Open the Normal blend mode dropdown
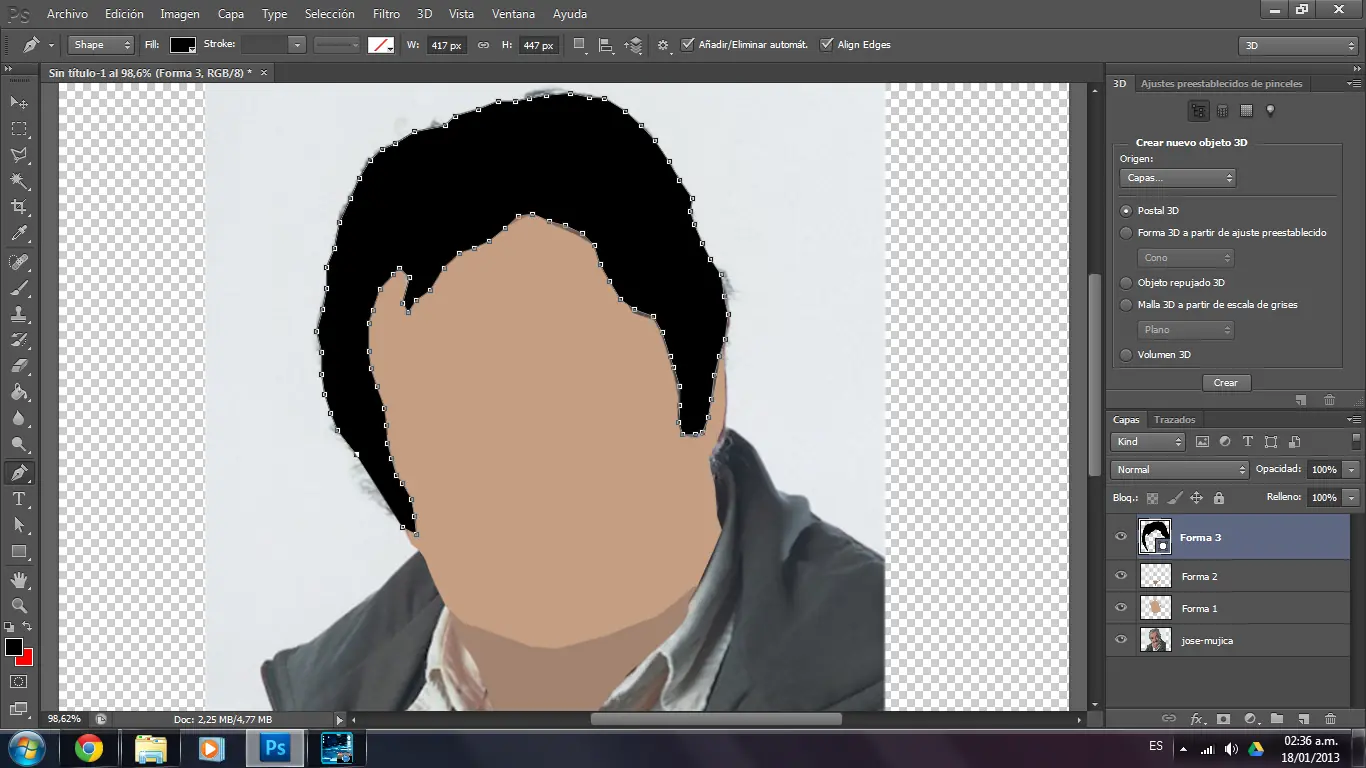The height and width of the screenshot is (768, 1366). point(1180,470)
